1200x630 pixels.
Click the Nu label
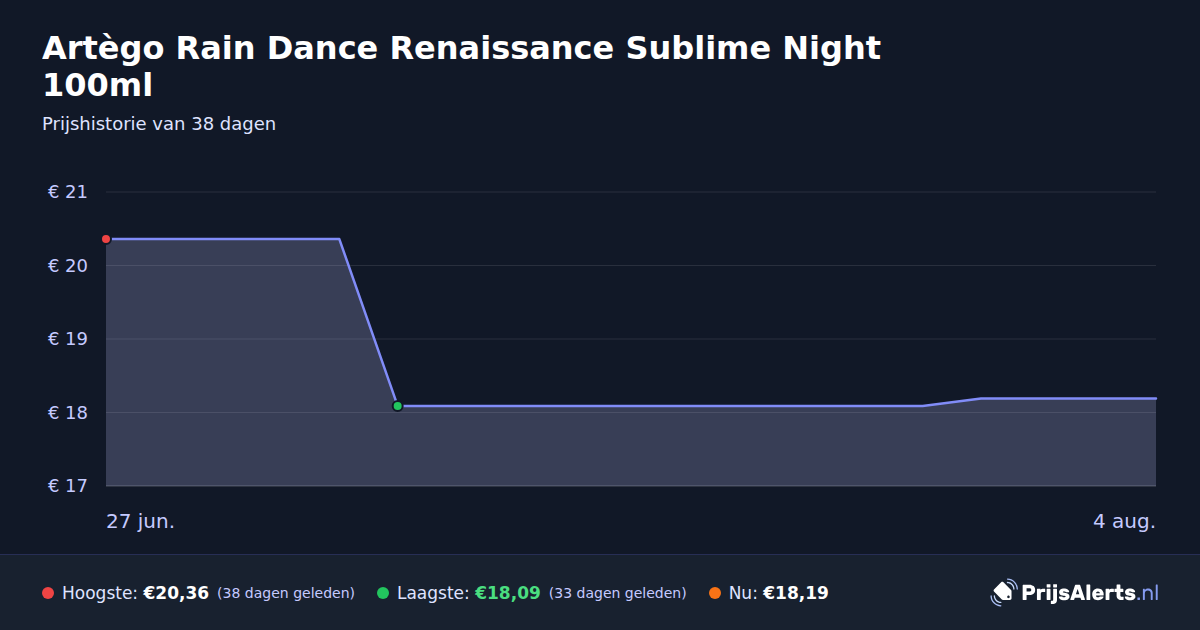(743, 593)
